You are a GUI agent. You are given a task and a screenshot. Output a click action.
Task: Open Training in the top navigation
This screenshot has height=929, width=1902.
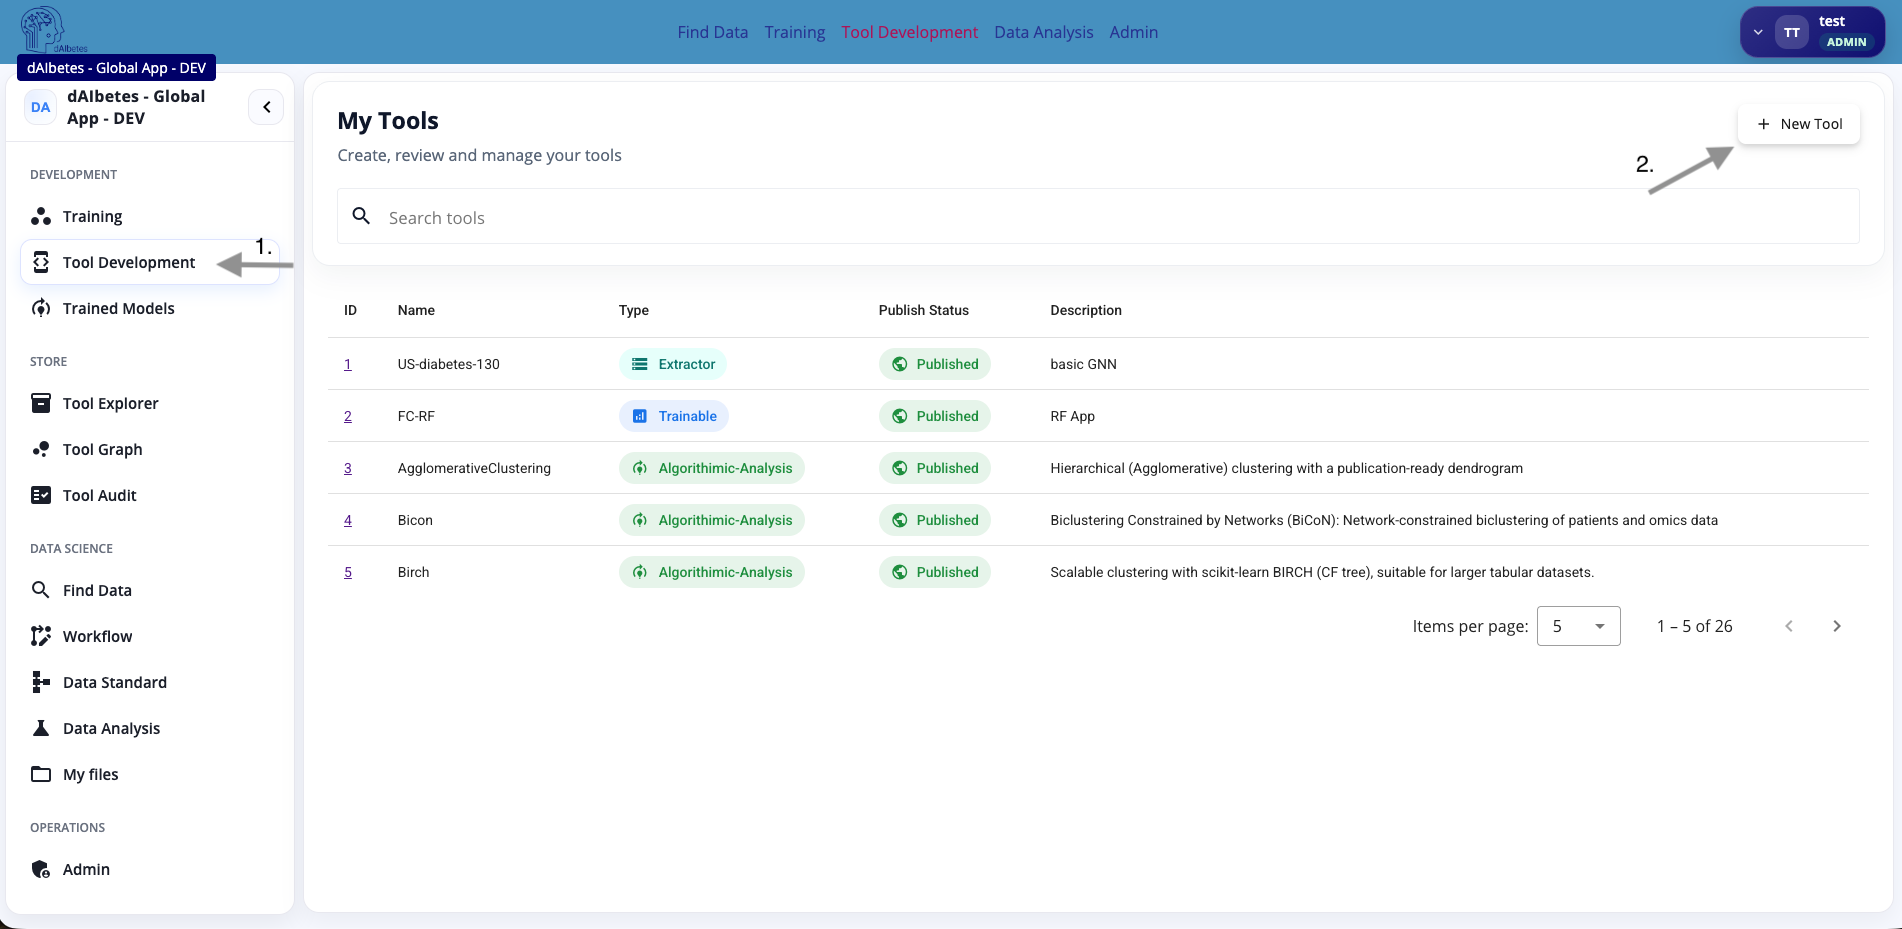point(795,32)
